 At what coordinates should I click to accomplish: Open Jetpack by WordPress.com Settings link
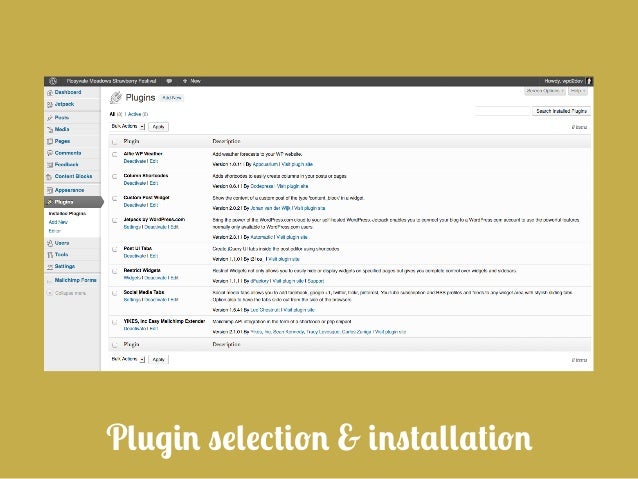pos(132,227)
